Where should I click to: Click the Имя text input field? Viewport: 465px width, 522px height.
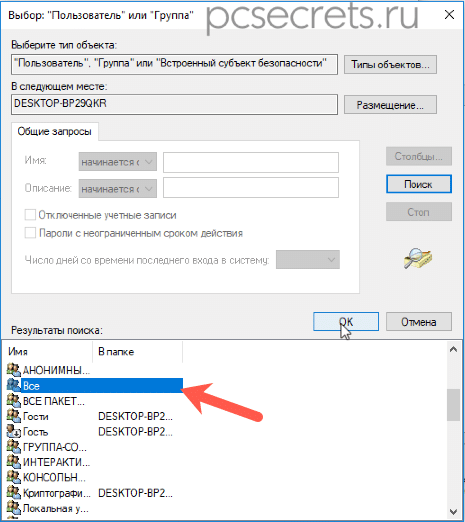(251, 162)
